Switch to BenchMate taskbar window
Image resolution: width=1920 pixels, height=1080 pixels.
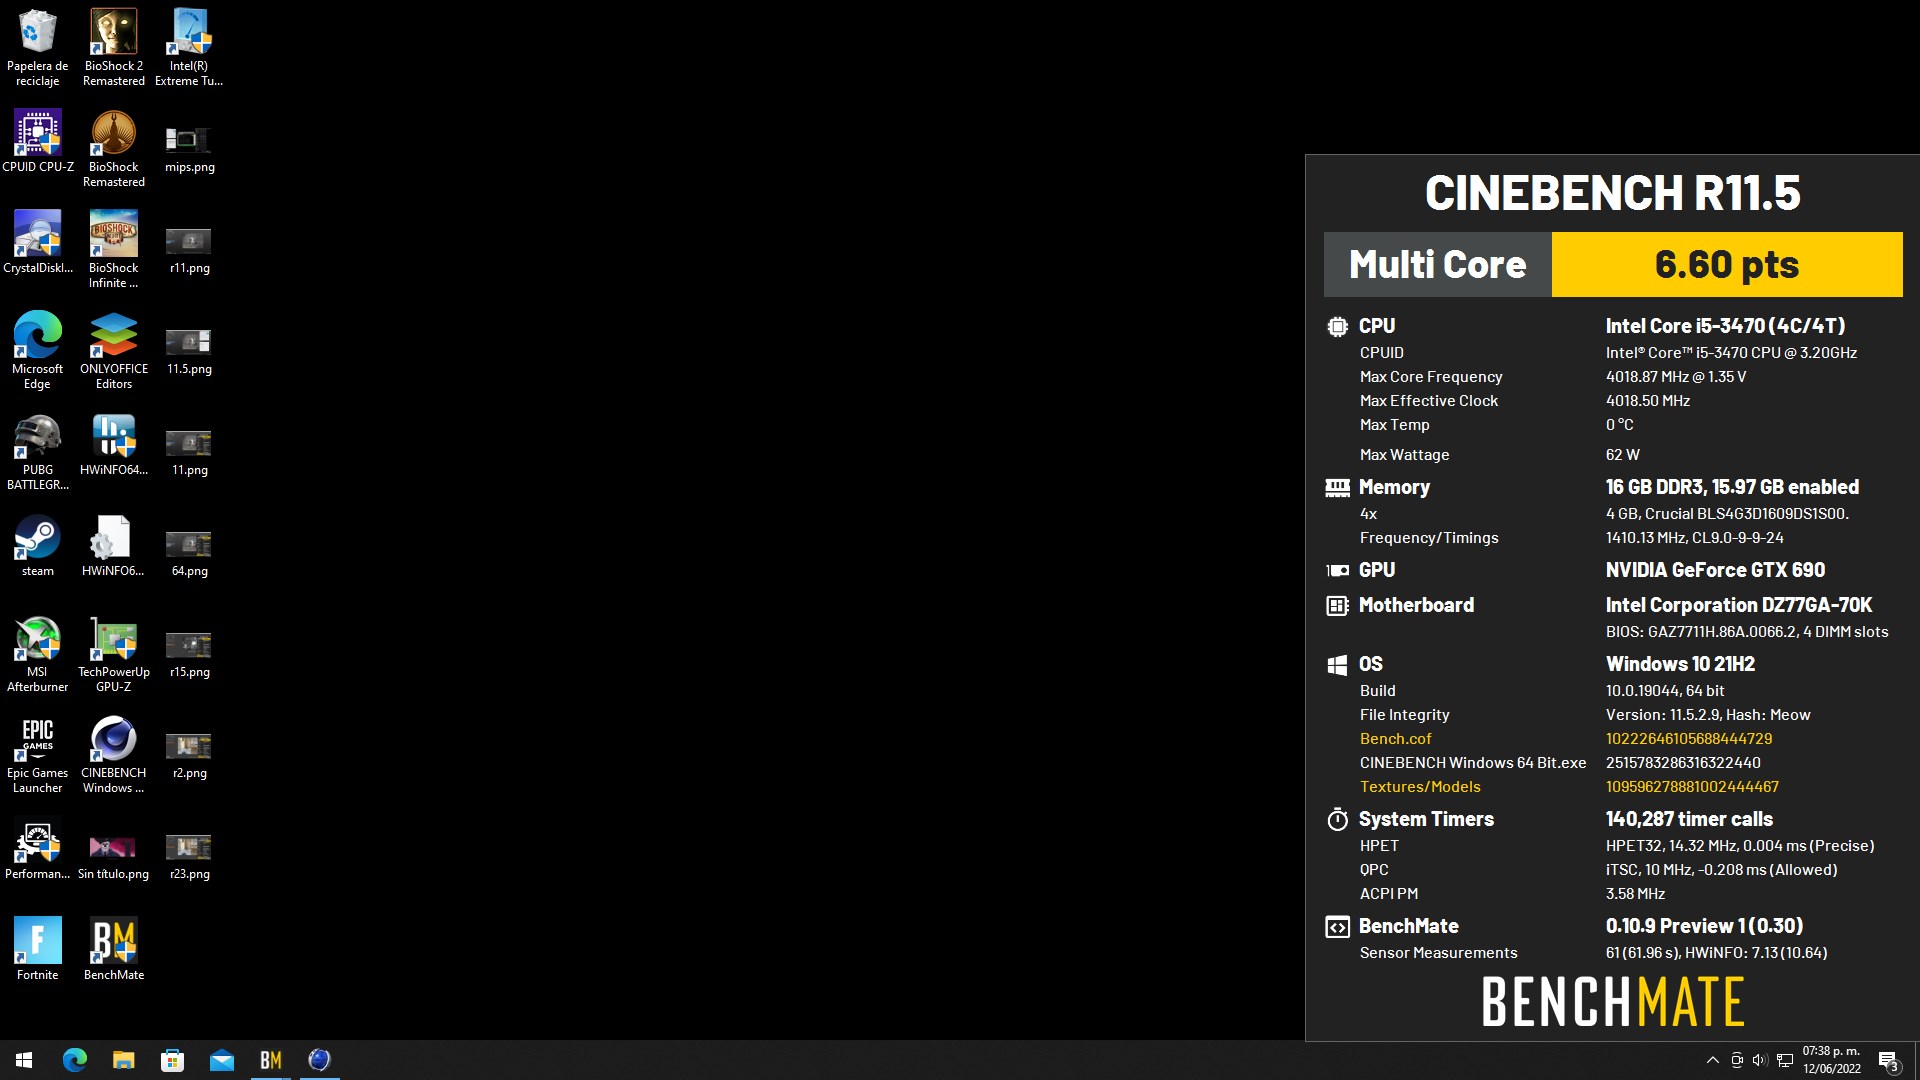[x=270, y=1060]
